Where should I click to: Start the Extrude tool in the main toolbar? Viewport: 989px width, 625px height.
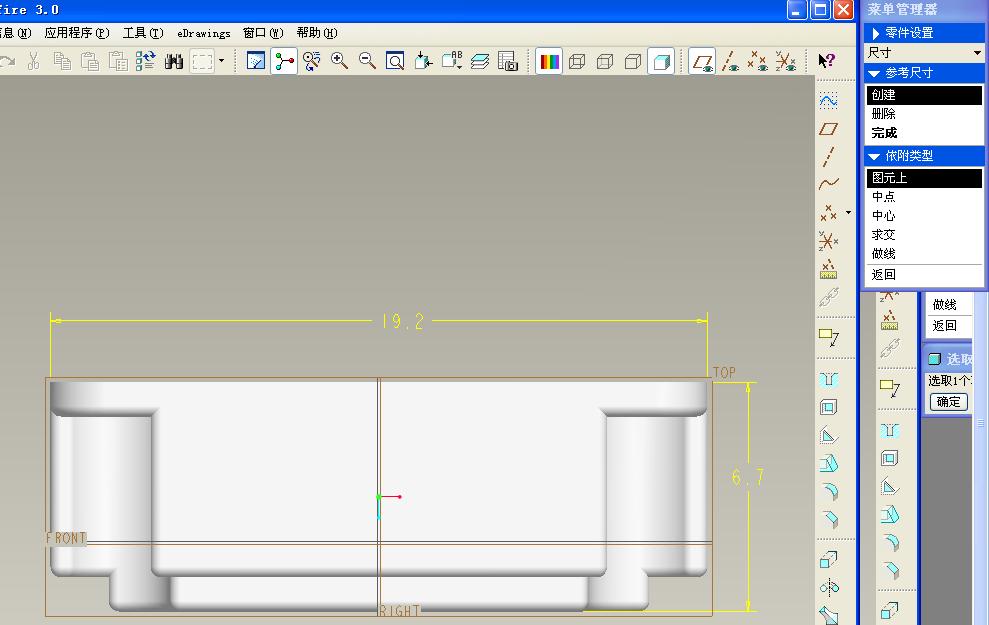coord(828,559)
